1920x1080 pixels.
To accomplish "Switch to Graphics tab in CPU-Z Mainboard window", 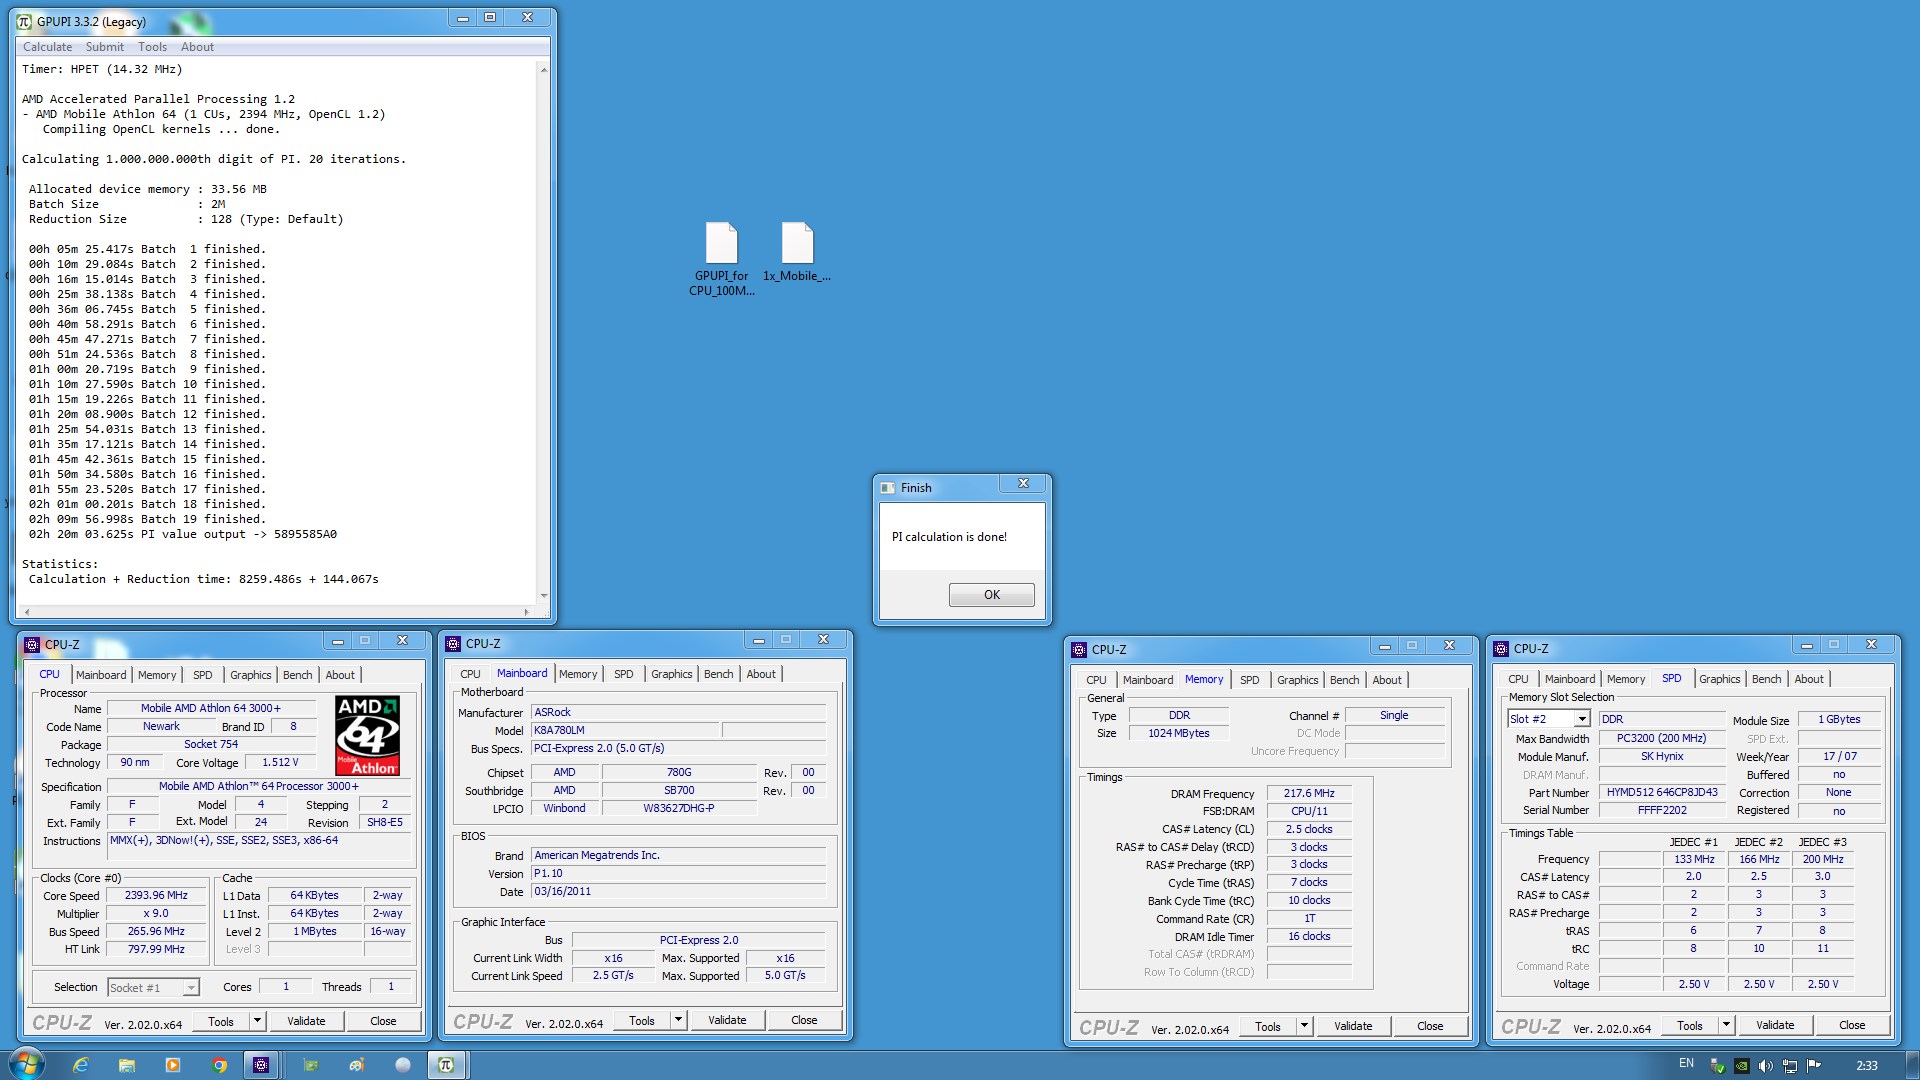I will point(671,674).
